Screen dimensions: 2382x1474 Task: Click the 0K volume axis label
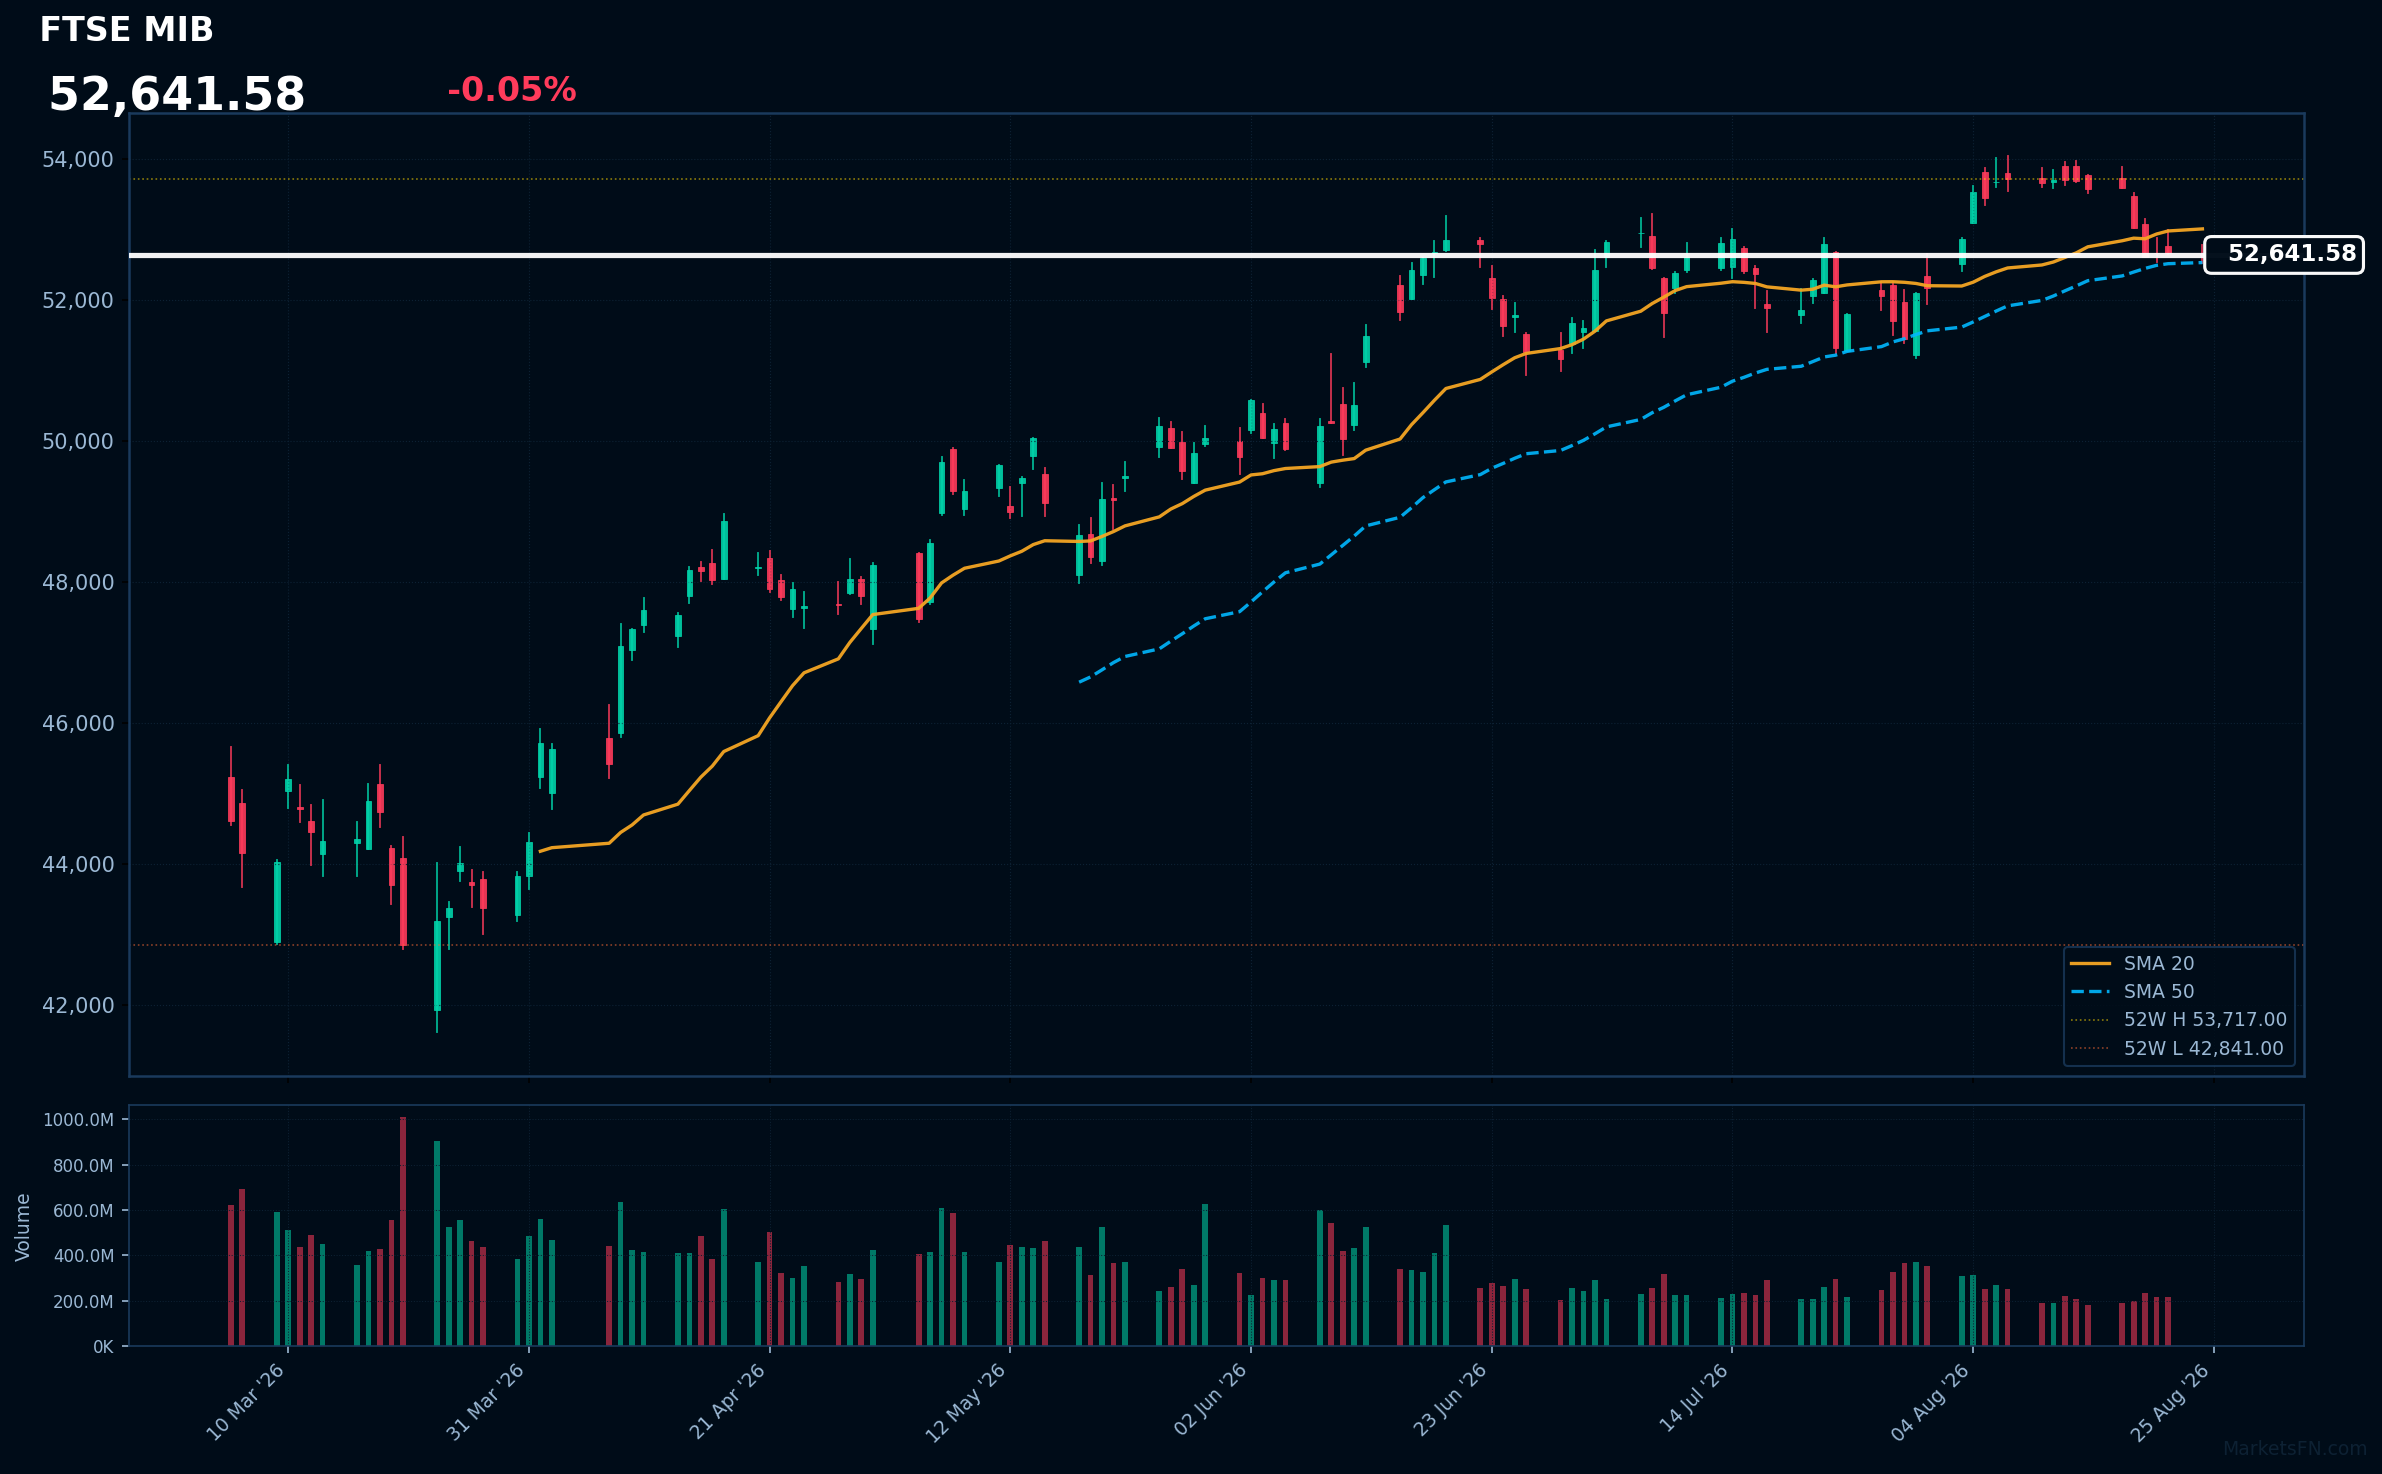point(103,1347)
